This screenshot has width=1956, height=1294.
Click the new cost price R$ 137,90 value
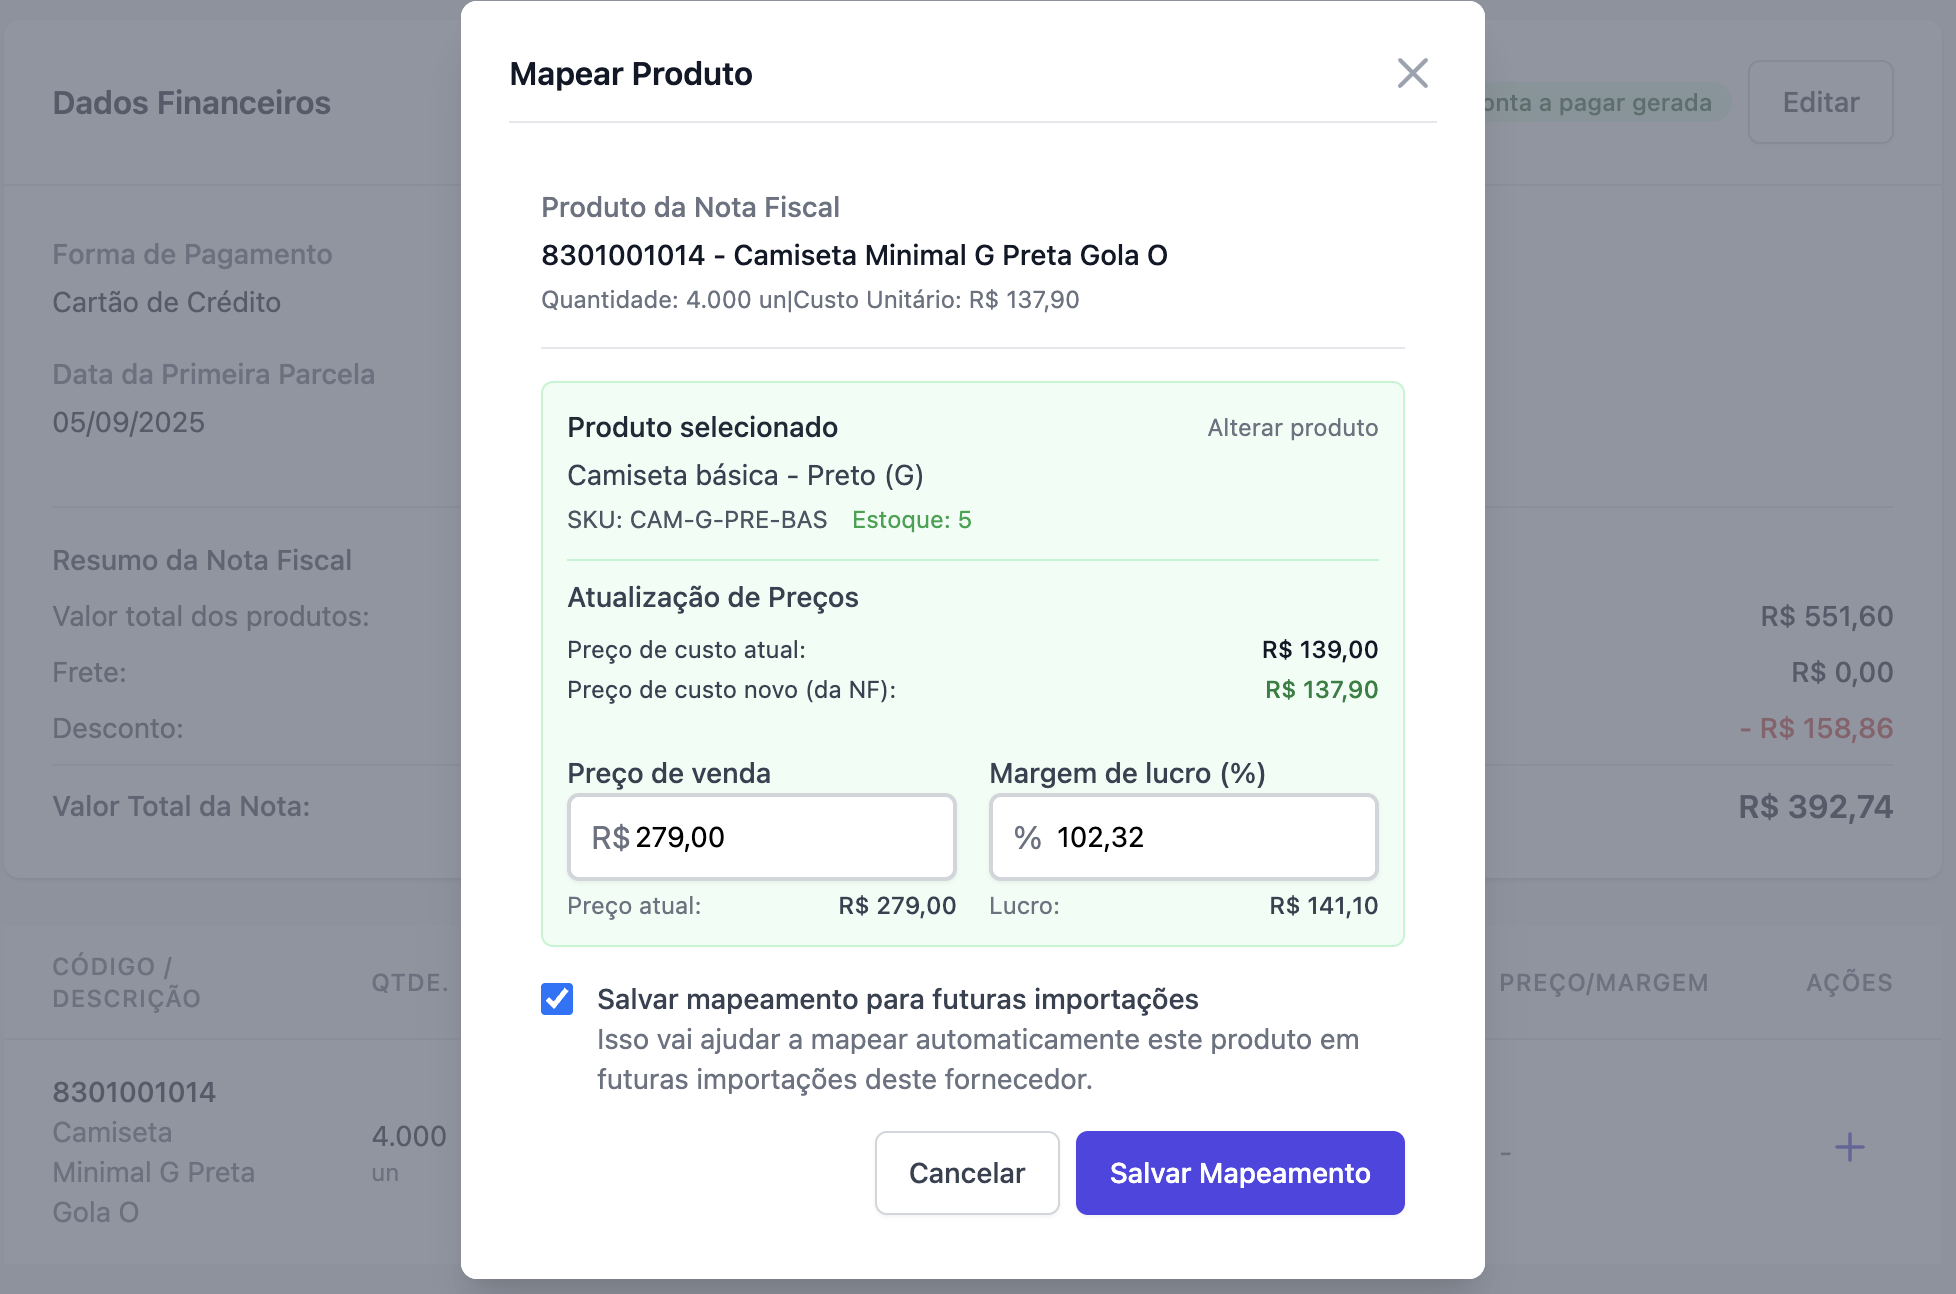[1321, 690]
